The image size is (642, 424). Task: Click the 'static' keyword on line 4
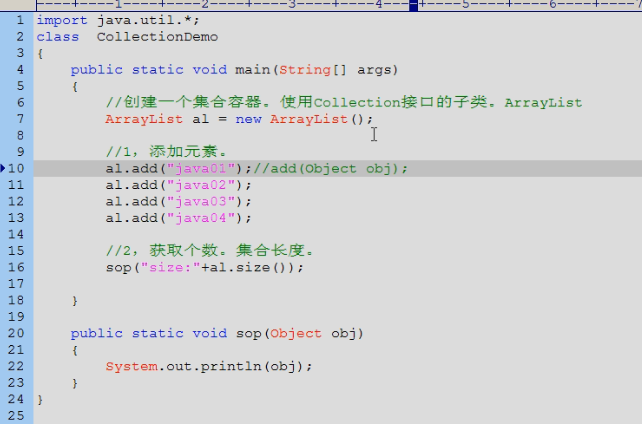(157, 70)
